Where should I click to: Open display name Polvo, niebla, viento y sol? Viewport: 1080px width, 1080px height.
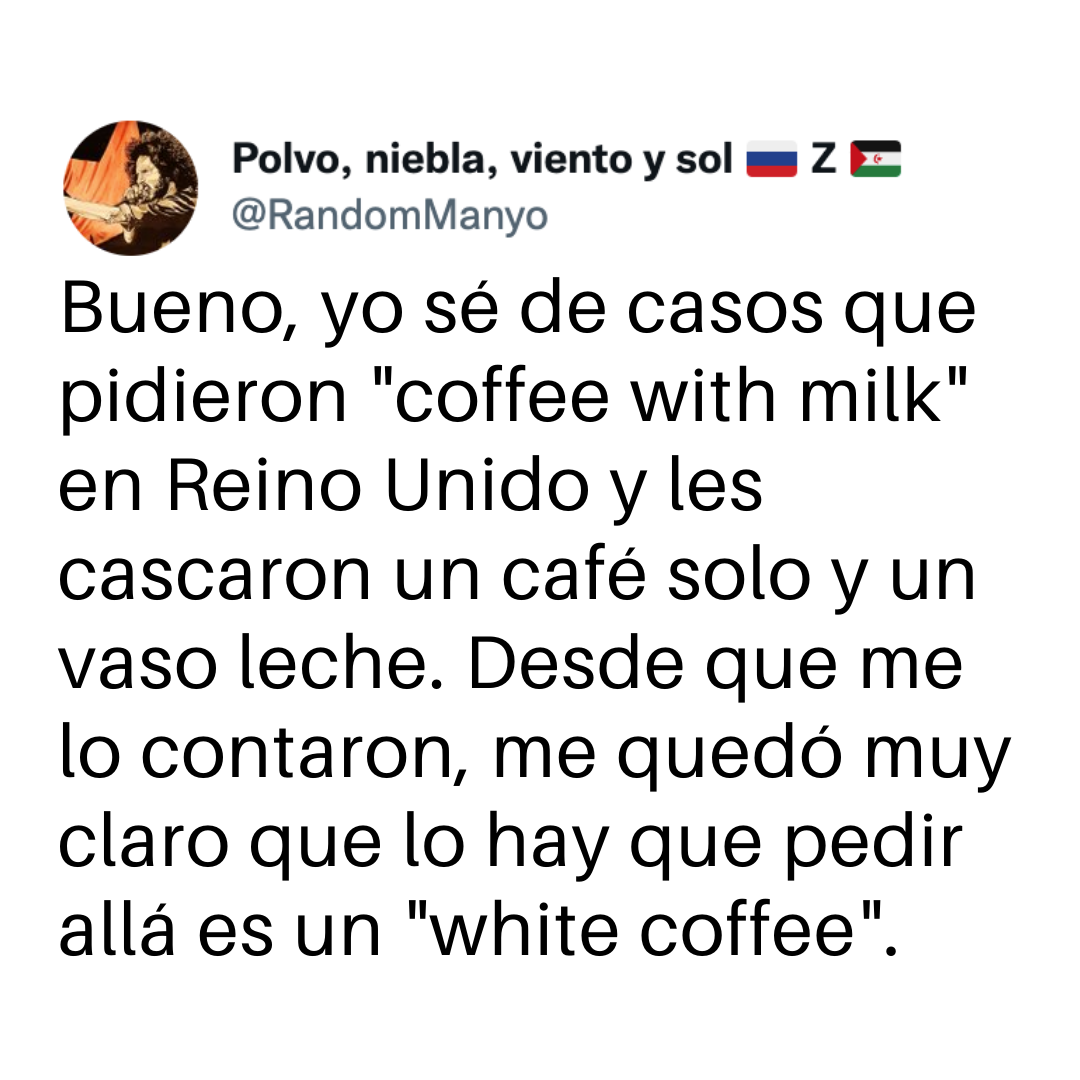pos(482,159)
